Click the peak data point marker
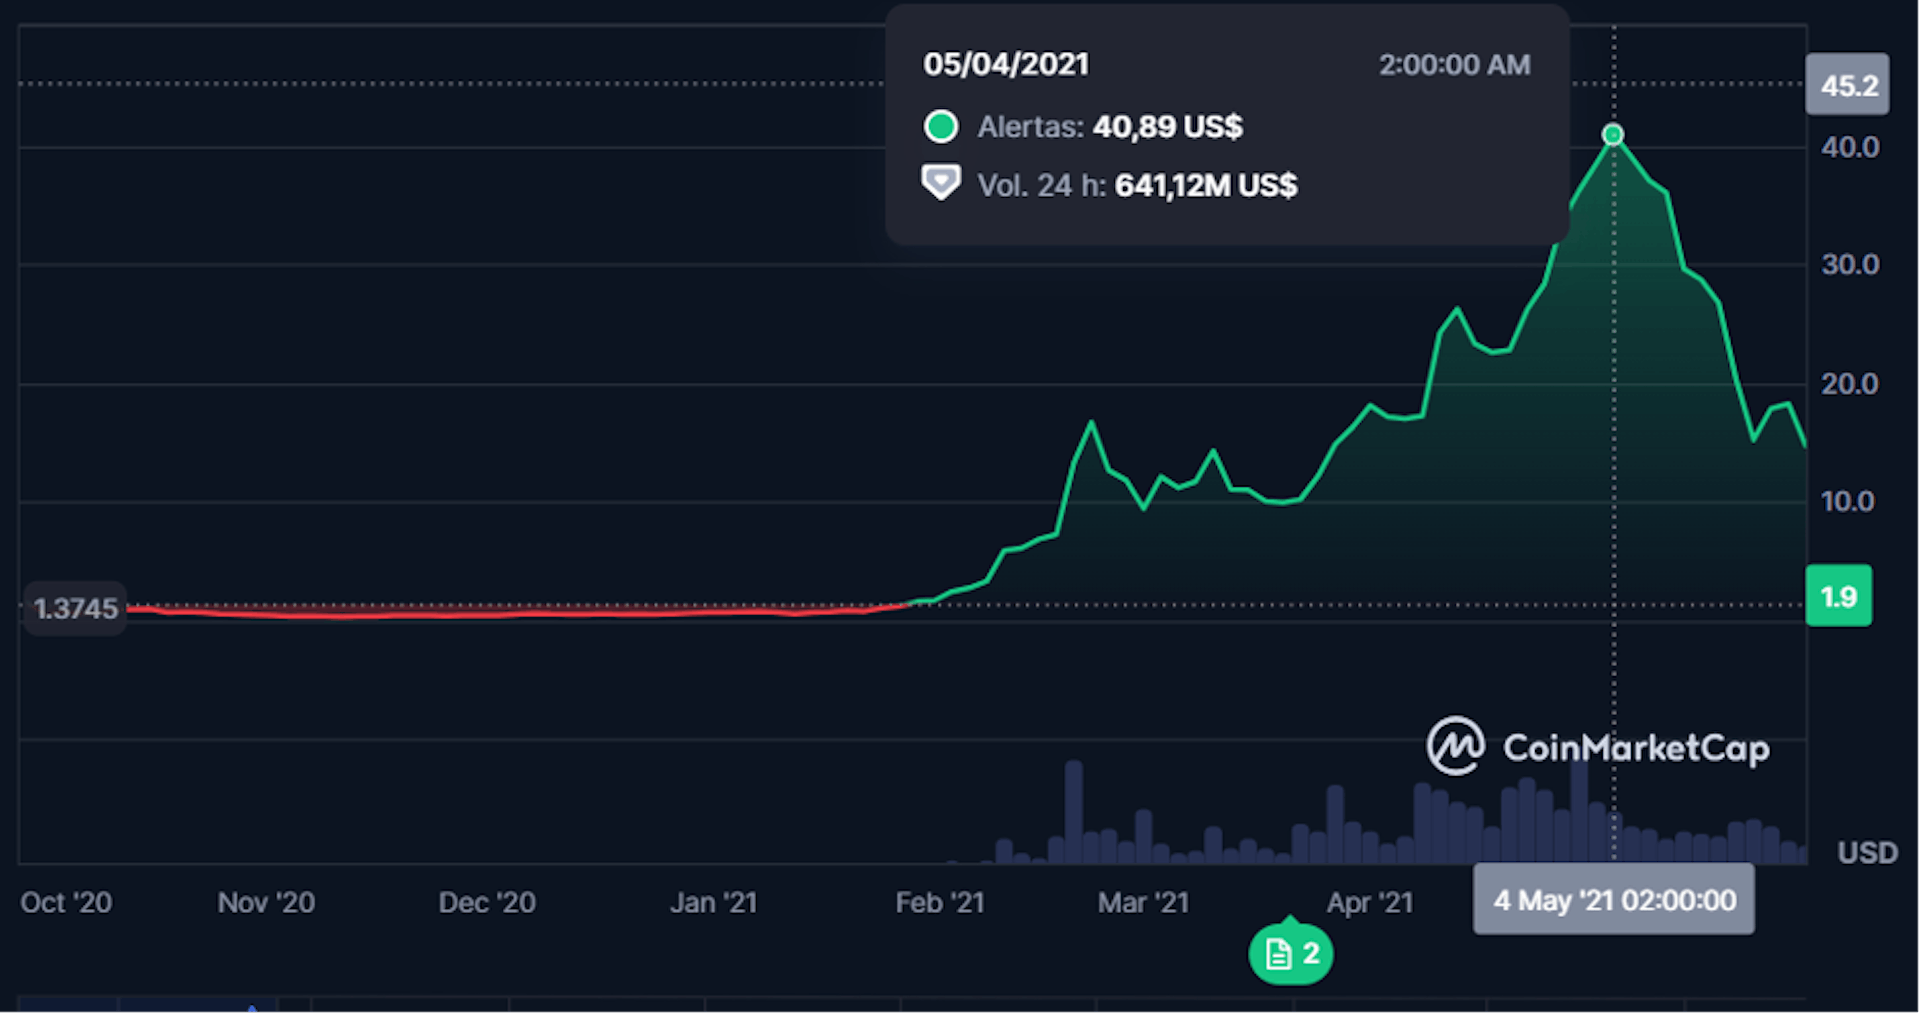Viewport: 1920px width, 1014px height. click(1613, 135)
